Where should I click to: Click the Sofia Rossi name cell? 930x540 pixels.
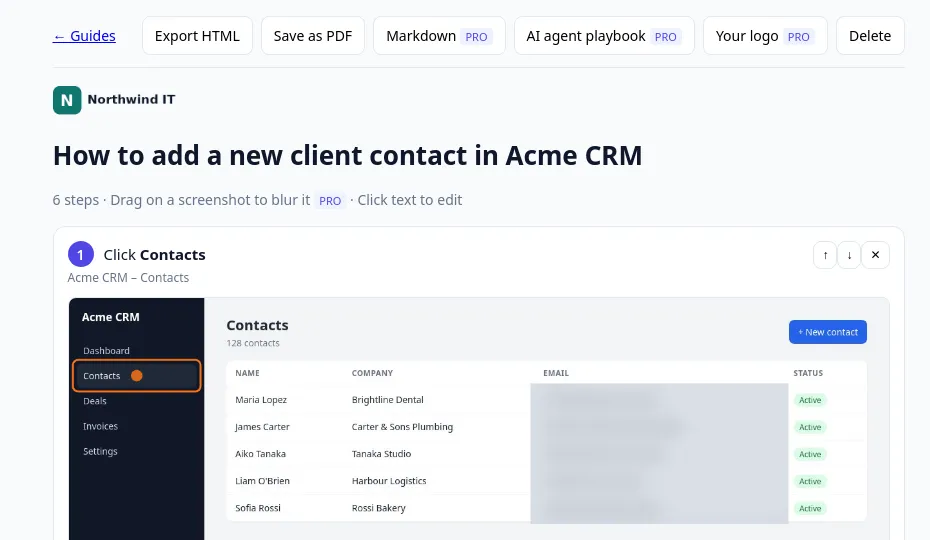pos(258,508)
